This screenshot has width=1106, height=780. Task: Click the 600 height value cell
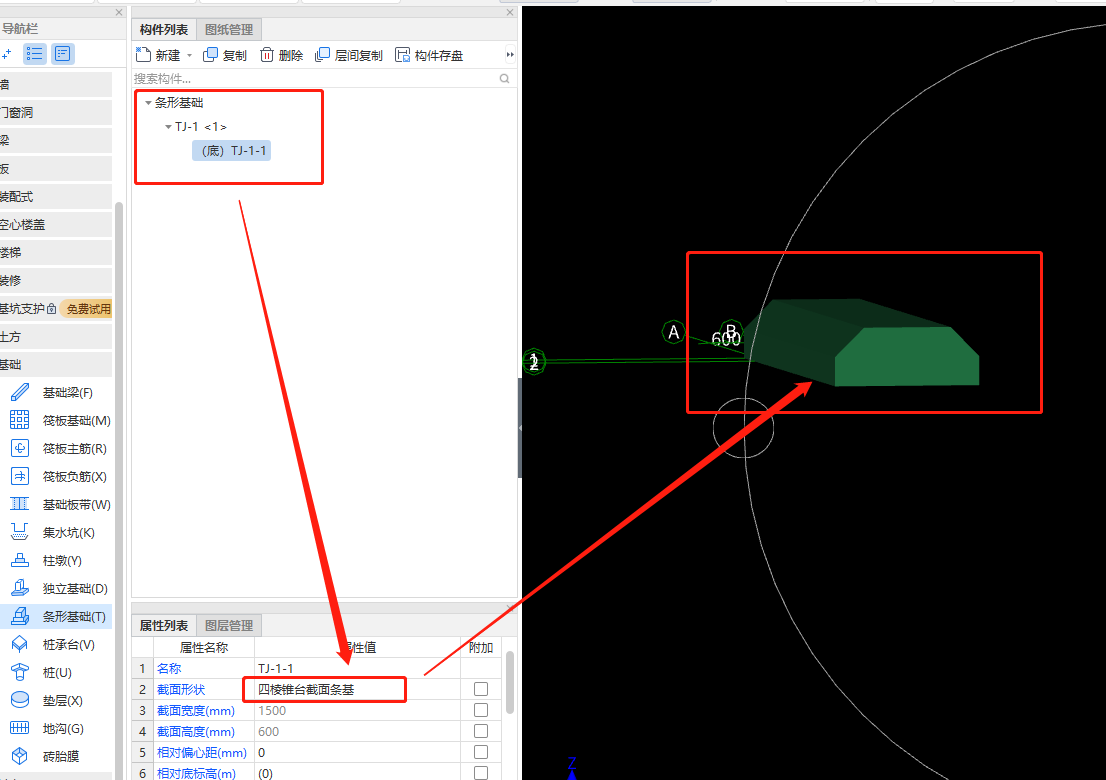(357, 731)
